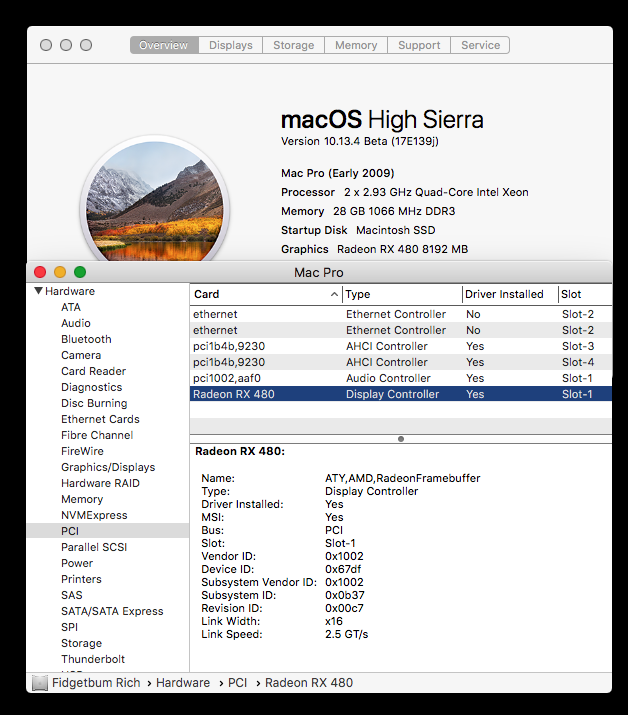Click the Version 10.13.4 Beta text
The width and height of the screenshot is (628, 715).
click(x=360, y=141)
